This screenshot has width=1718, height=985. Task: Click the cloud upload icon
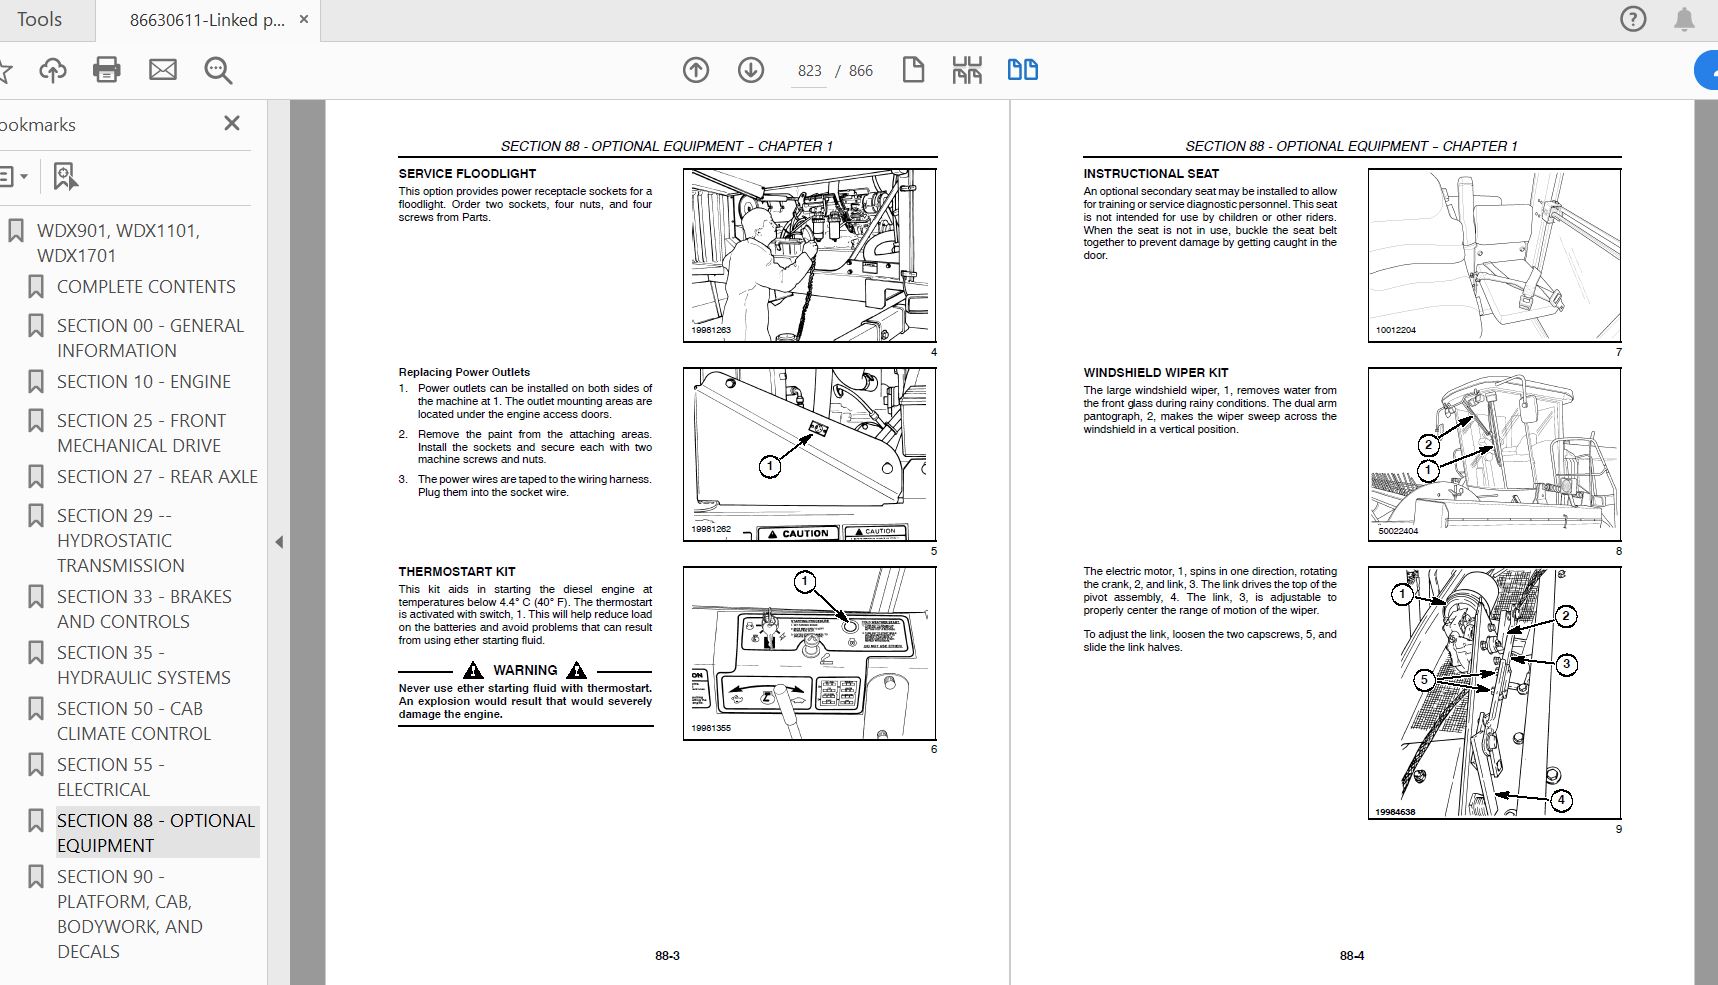[53, 70]
